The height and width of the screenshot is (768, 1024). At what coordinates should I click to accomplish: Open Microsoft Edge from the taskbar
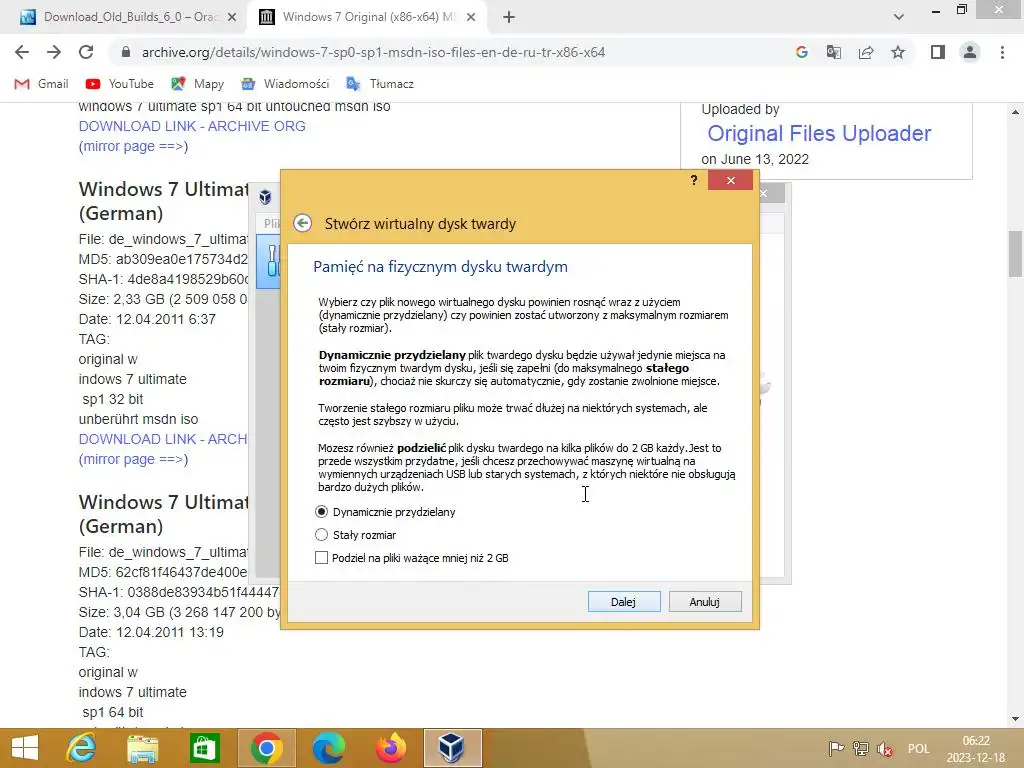328,748
